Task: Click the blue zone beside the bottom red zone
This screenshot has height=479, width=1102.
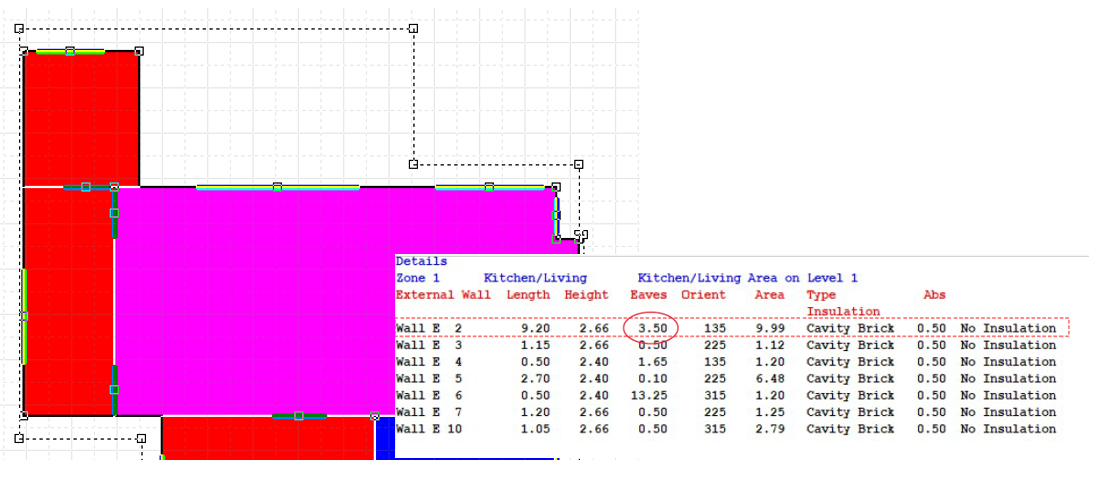Action: pyautogui.click(x=384, y=440)
